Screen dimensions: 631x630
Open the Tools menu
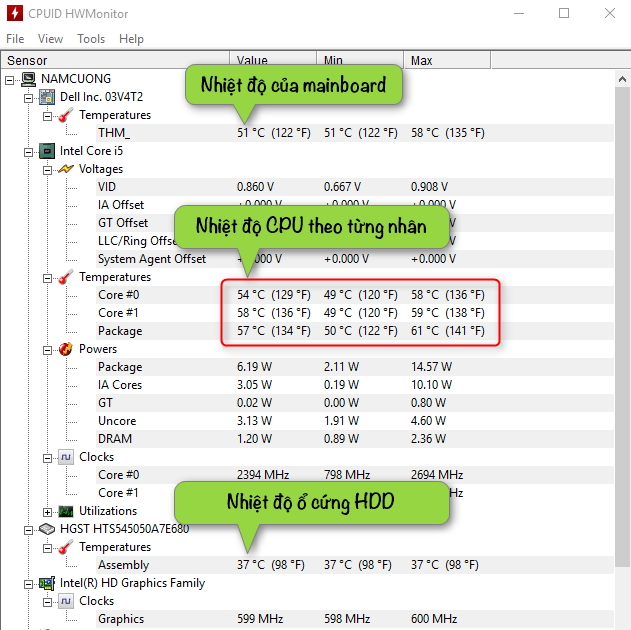pos(91,39)
